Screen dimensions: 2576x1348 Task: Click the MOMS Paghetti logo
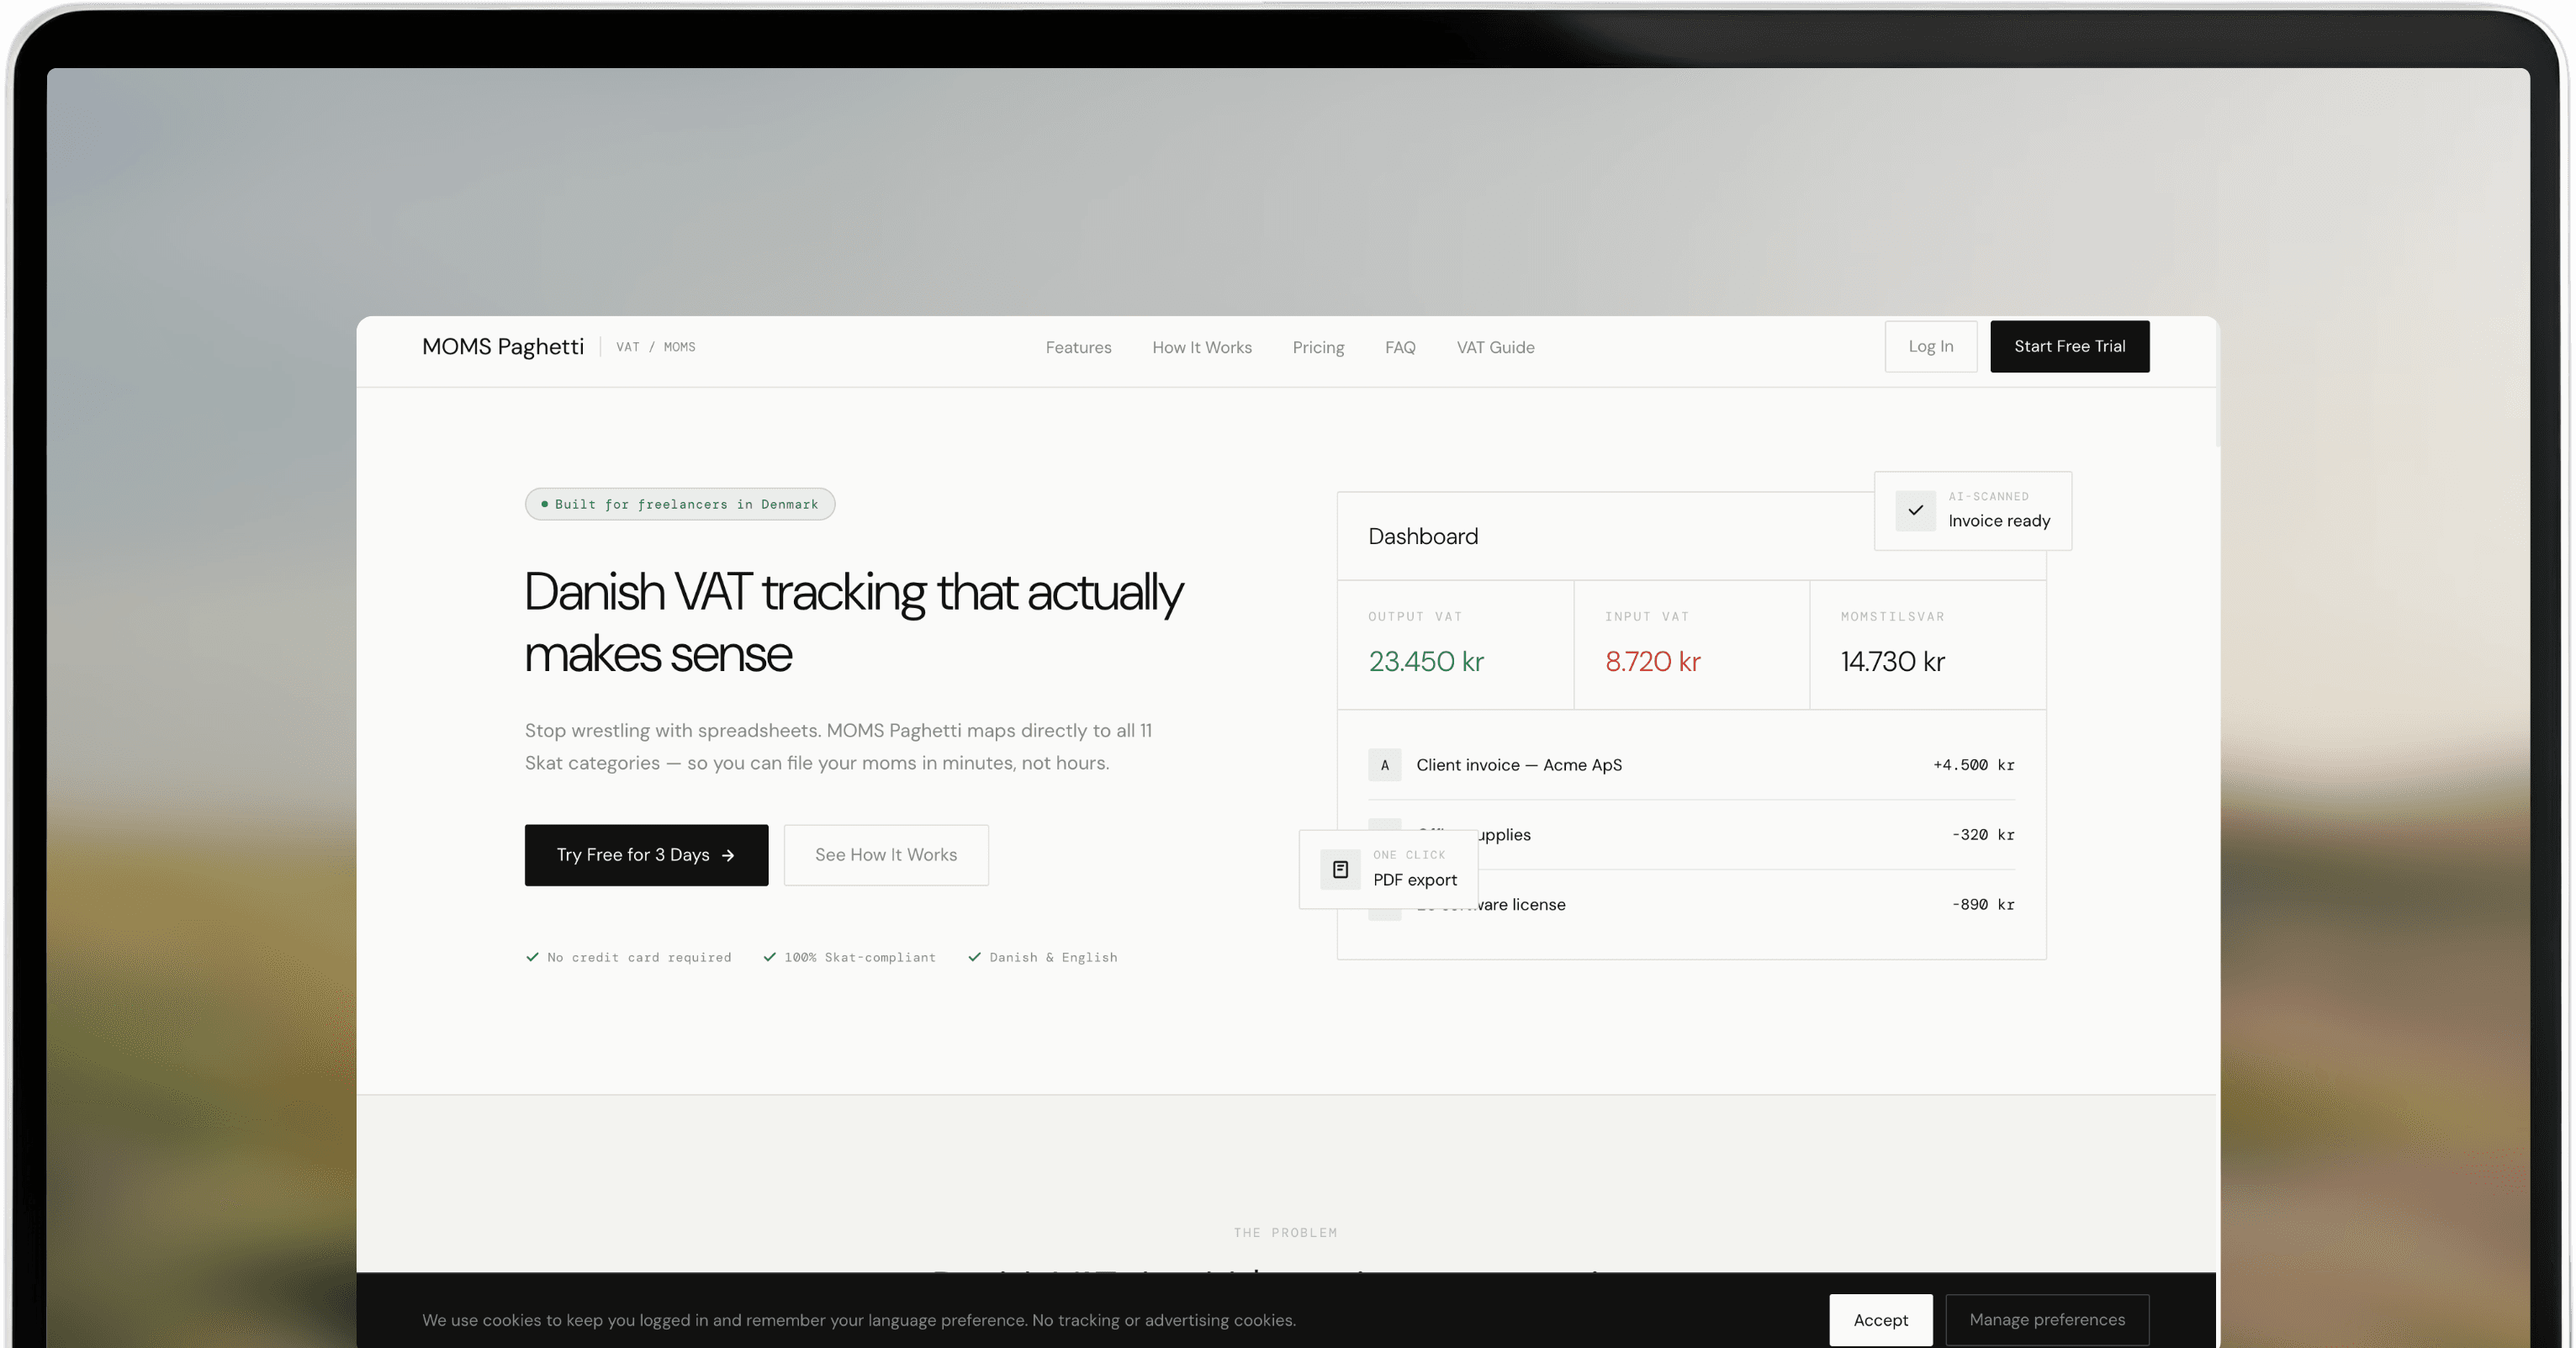502,346
